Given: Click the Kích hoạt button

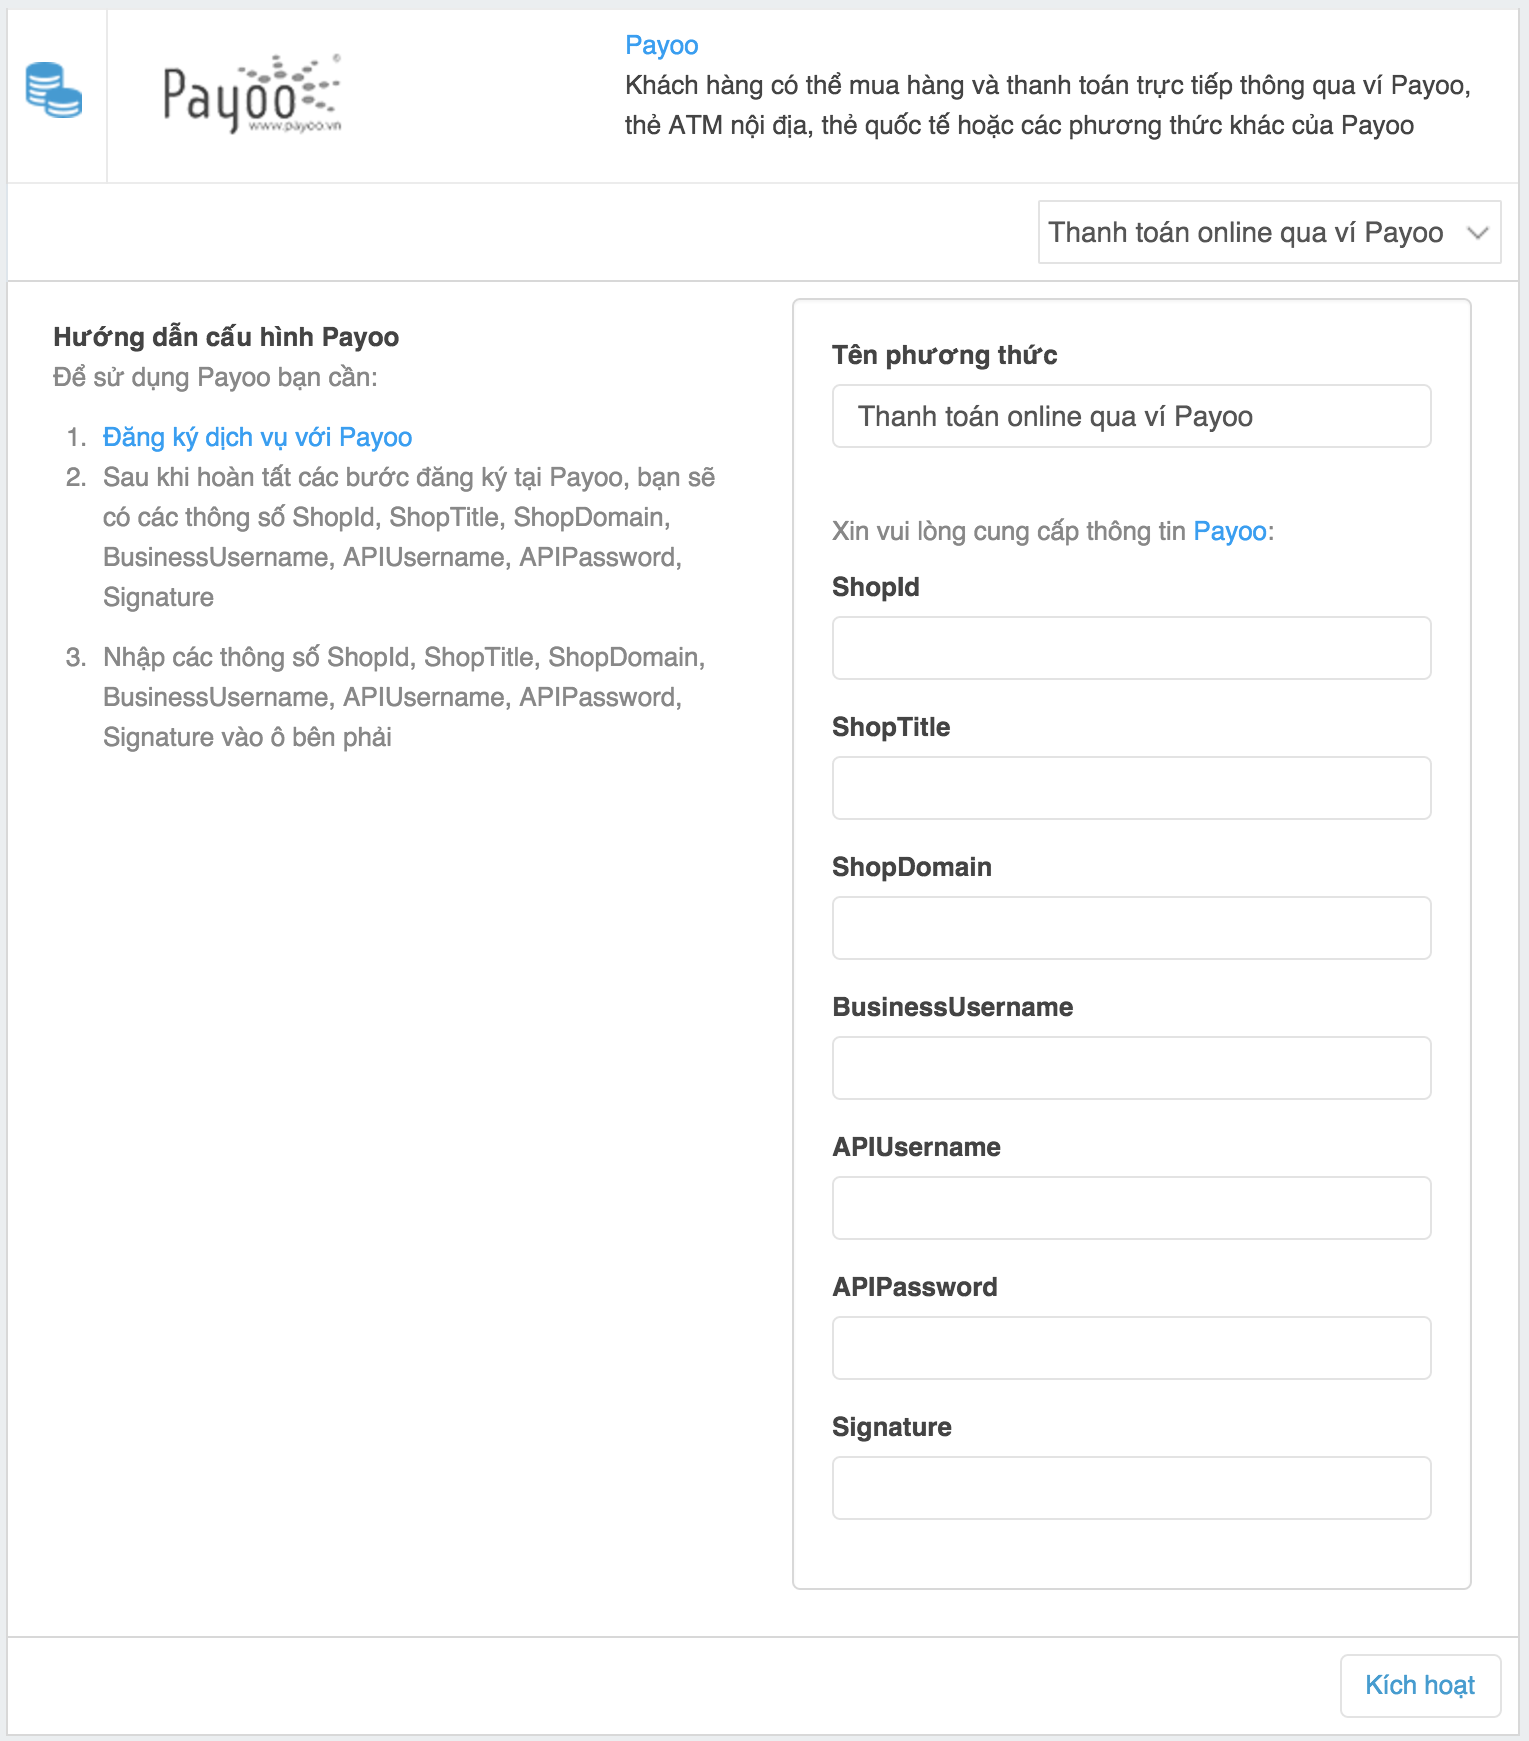Looking at the screenshot, I should point(1420,1686).
